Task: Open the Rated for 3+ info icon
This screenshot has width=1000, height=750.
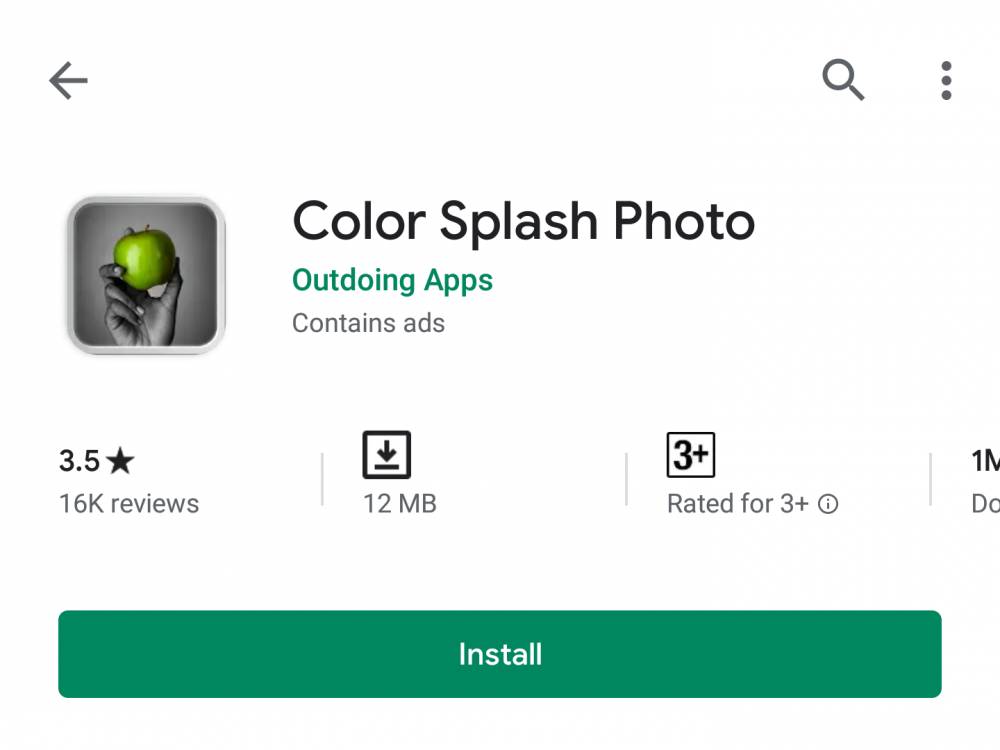Action: tap(828, 504)
